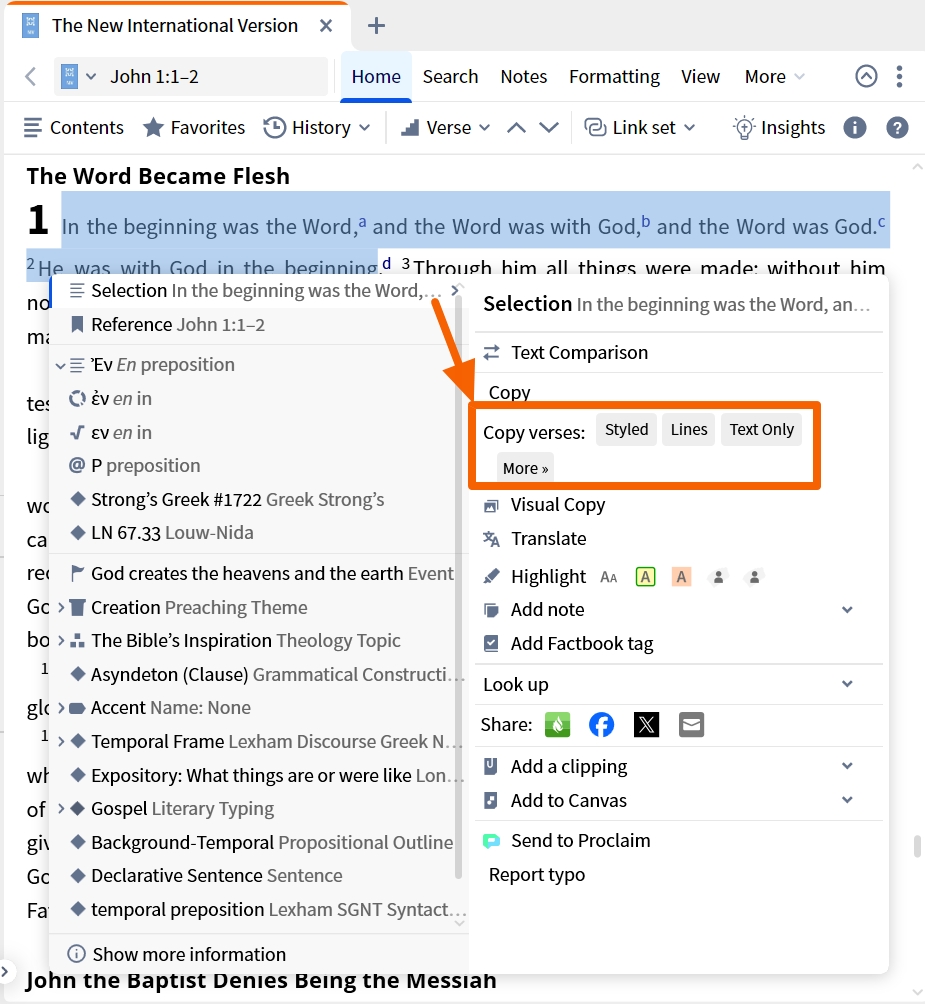
Task: Open a new tab with plus icon
Action: (376, 26)
